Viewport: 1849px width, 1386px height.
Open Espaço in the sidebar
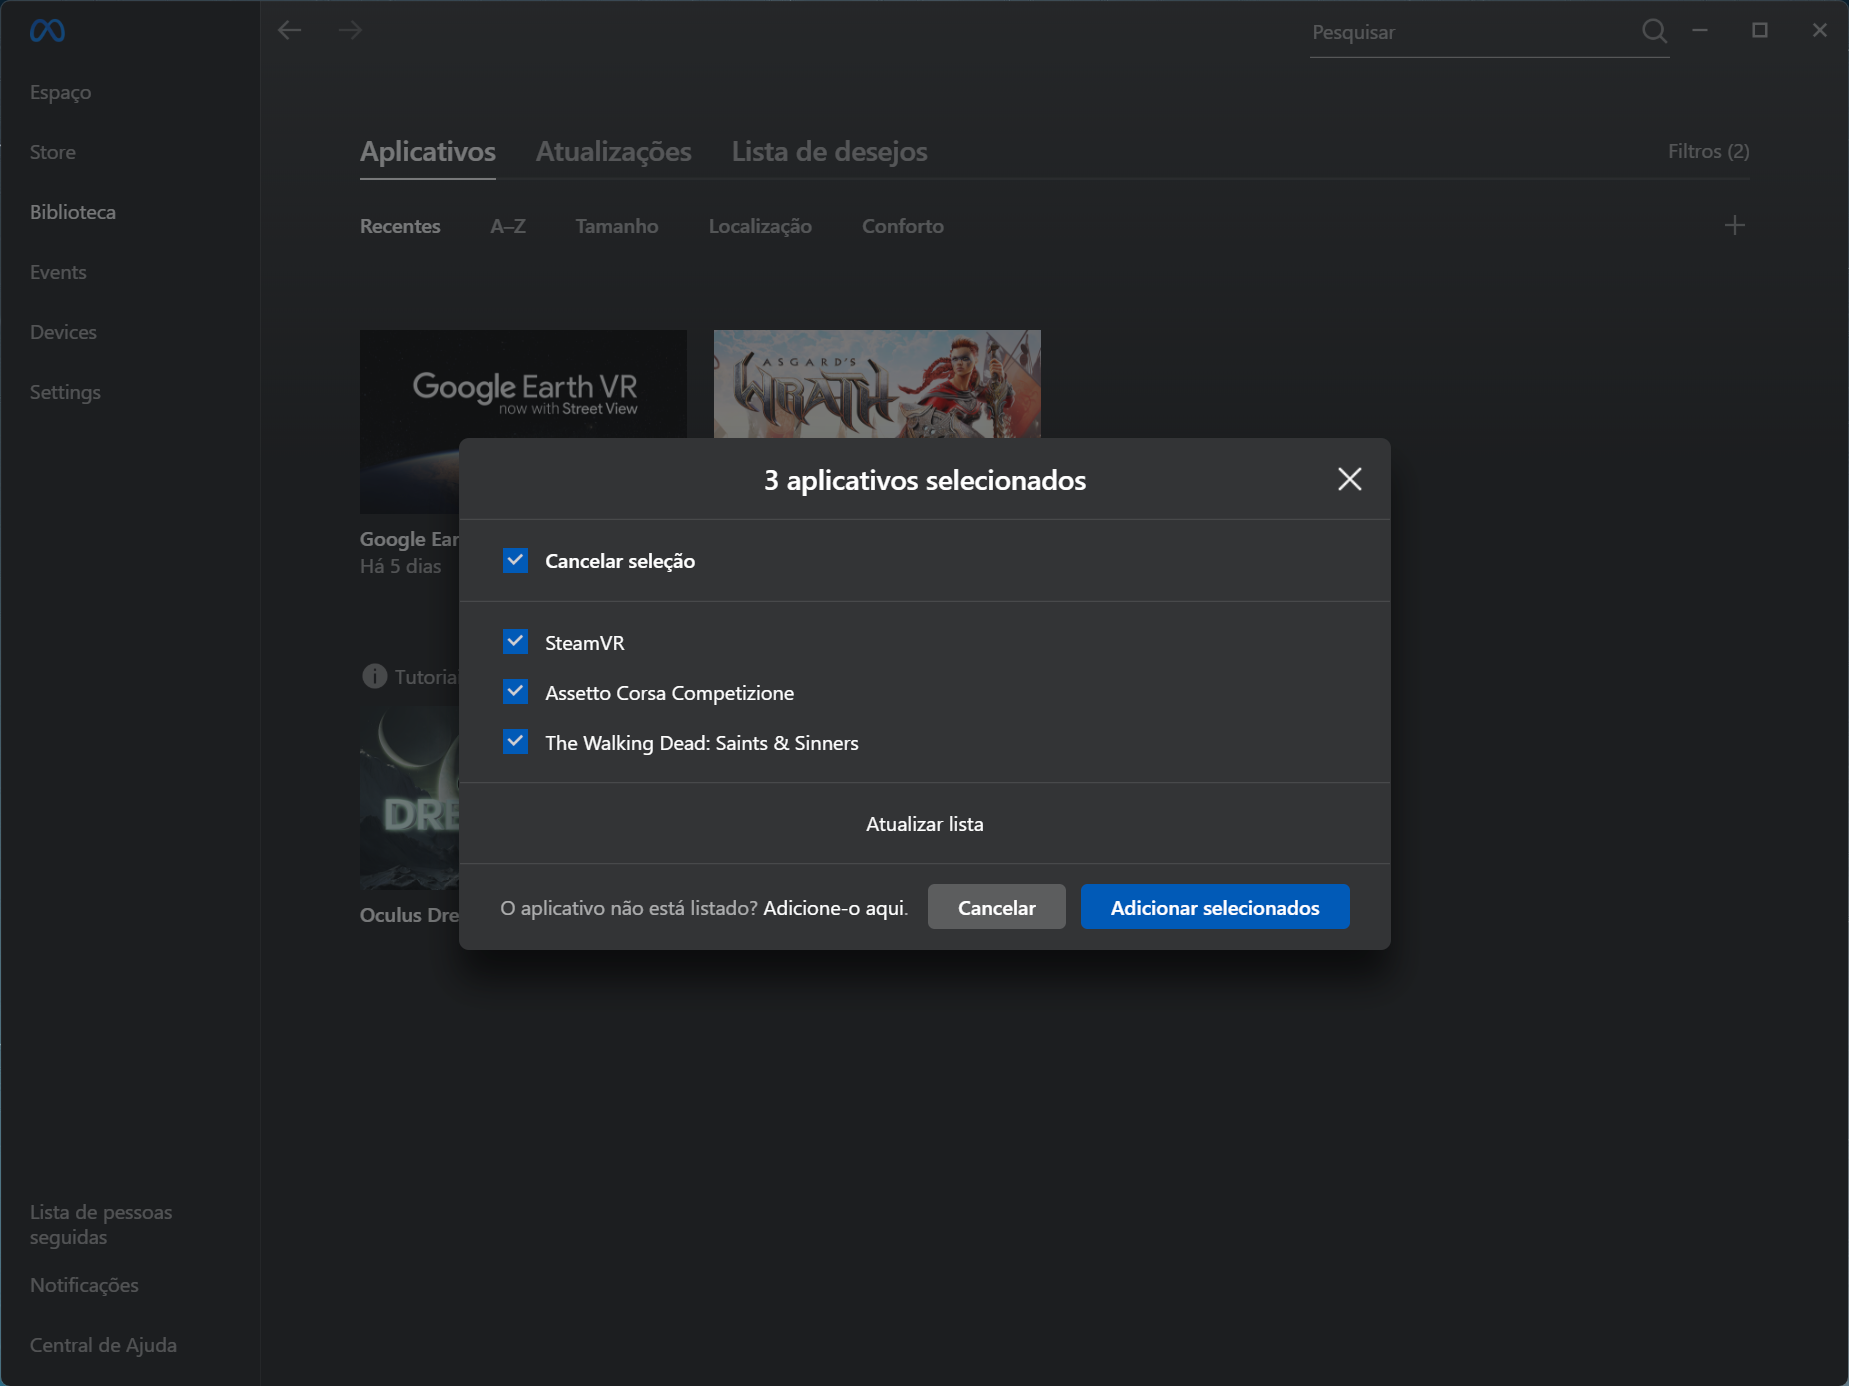60,92
